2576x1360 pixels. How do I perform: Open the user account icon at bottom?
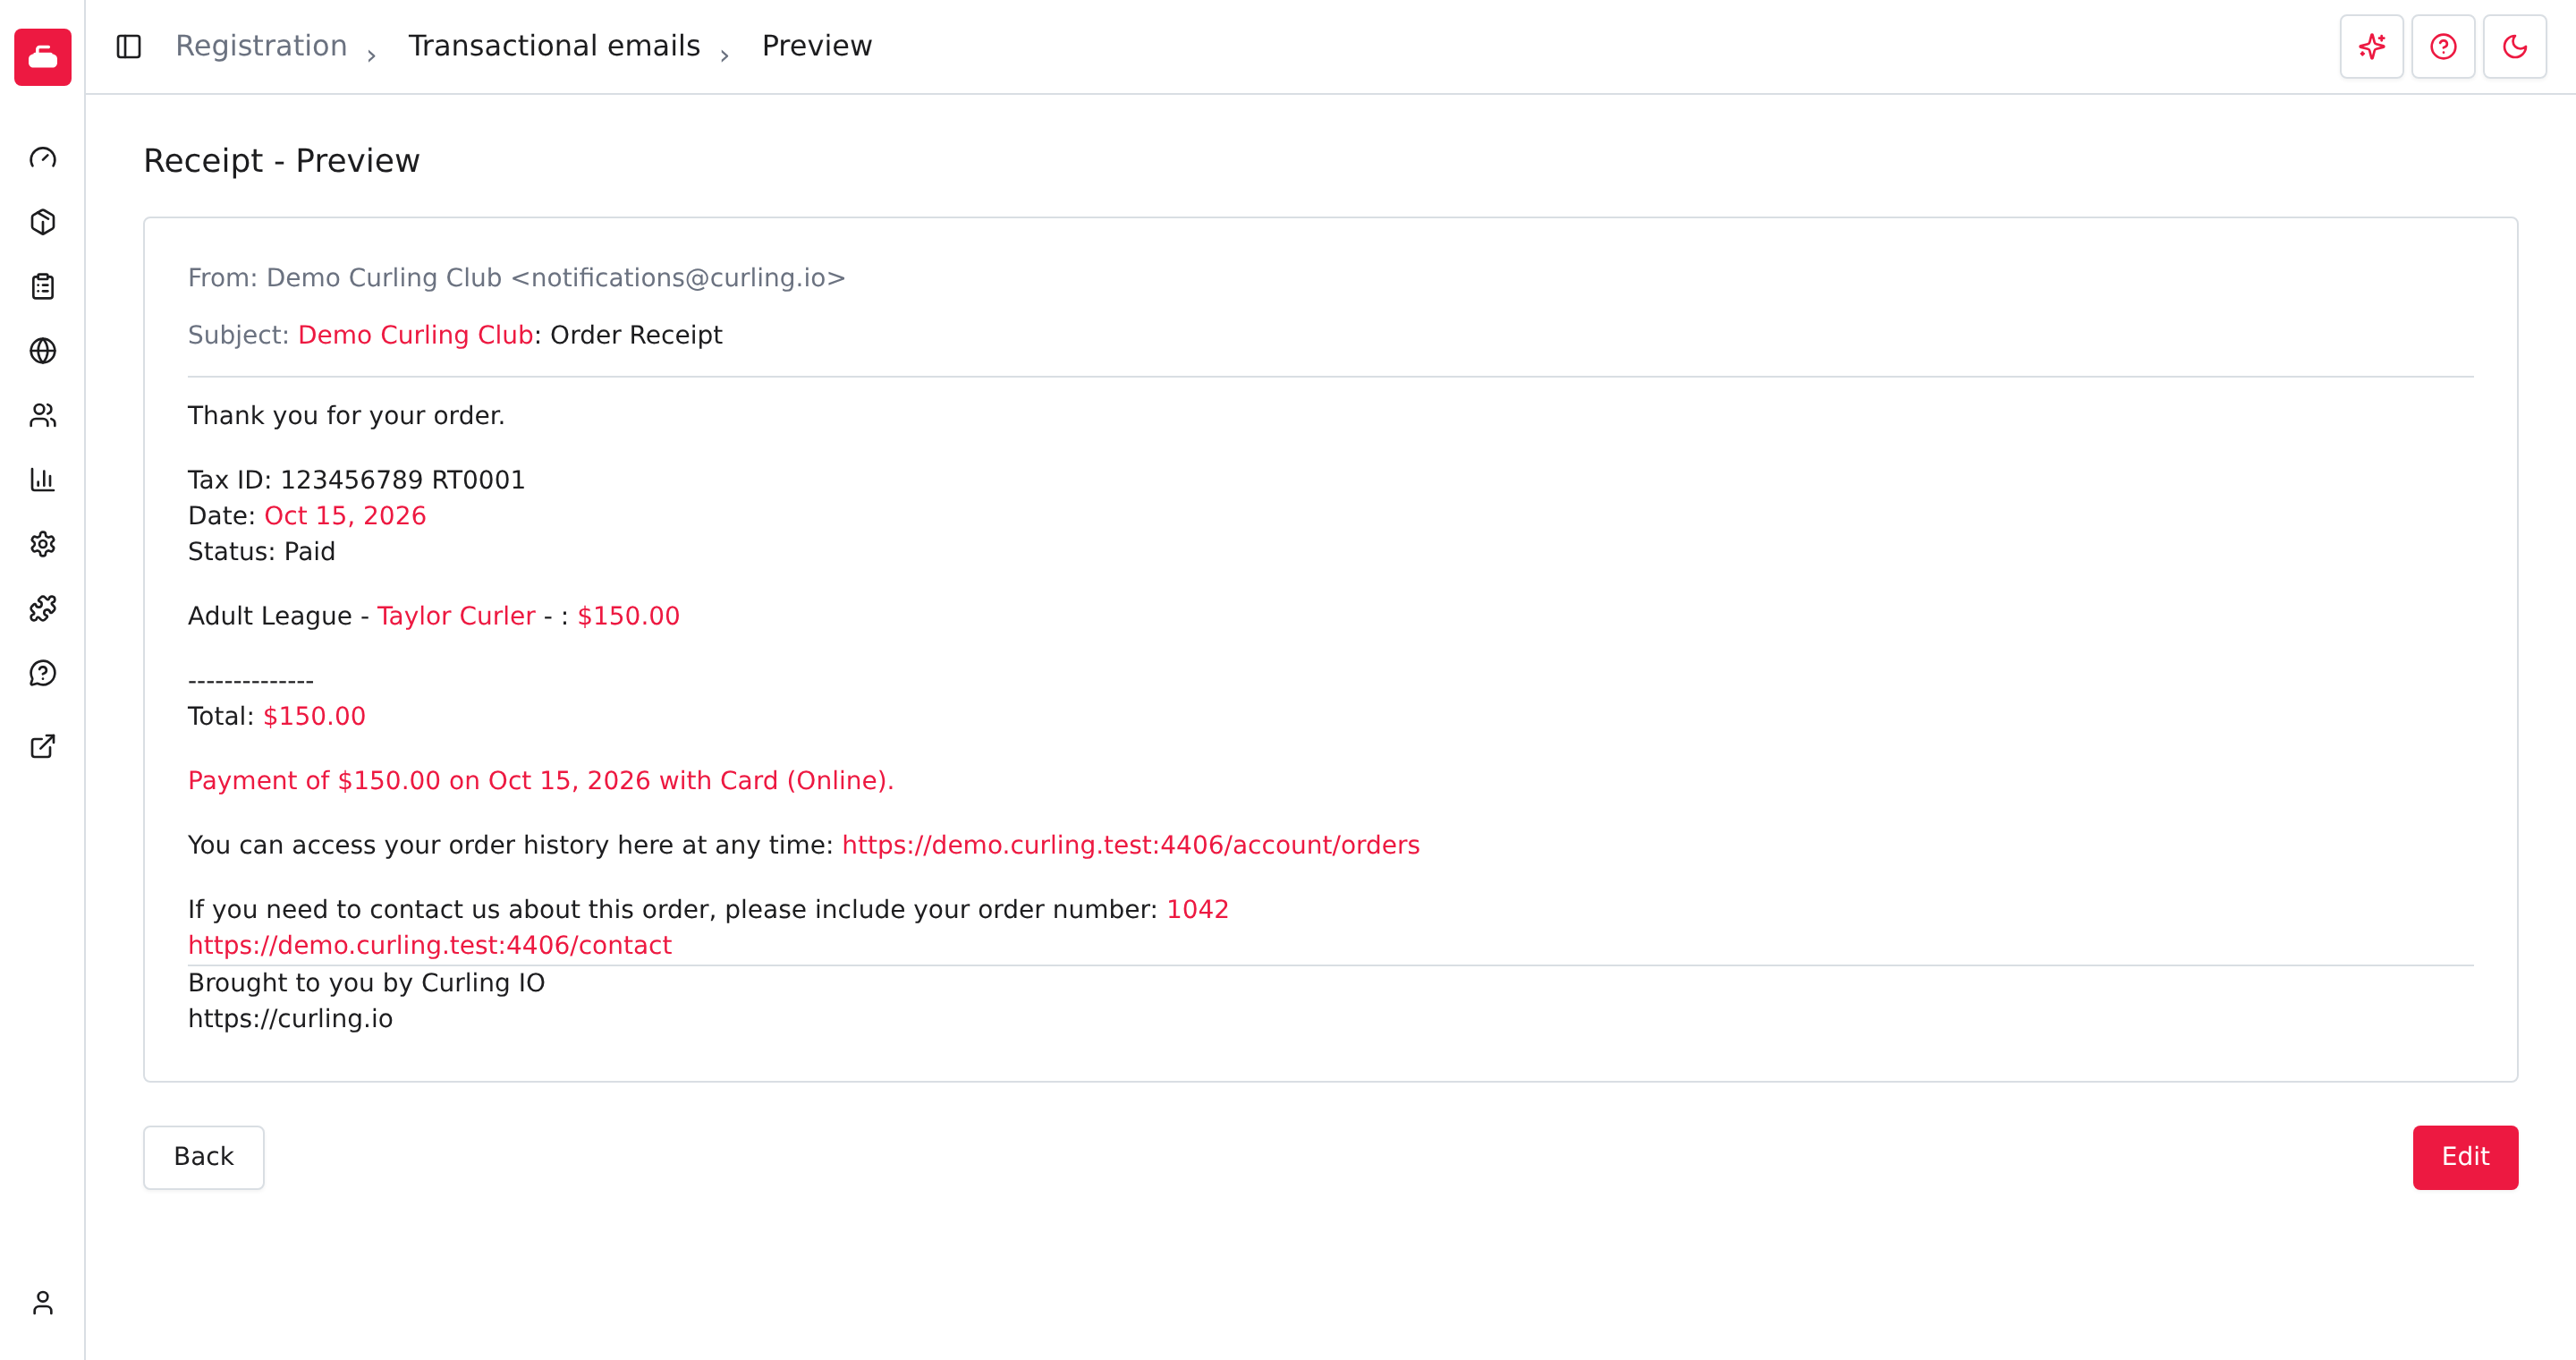(x=43, y=1303)
